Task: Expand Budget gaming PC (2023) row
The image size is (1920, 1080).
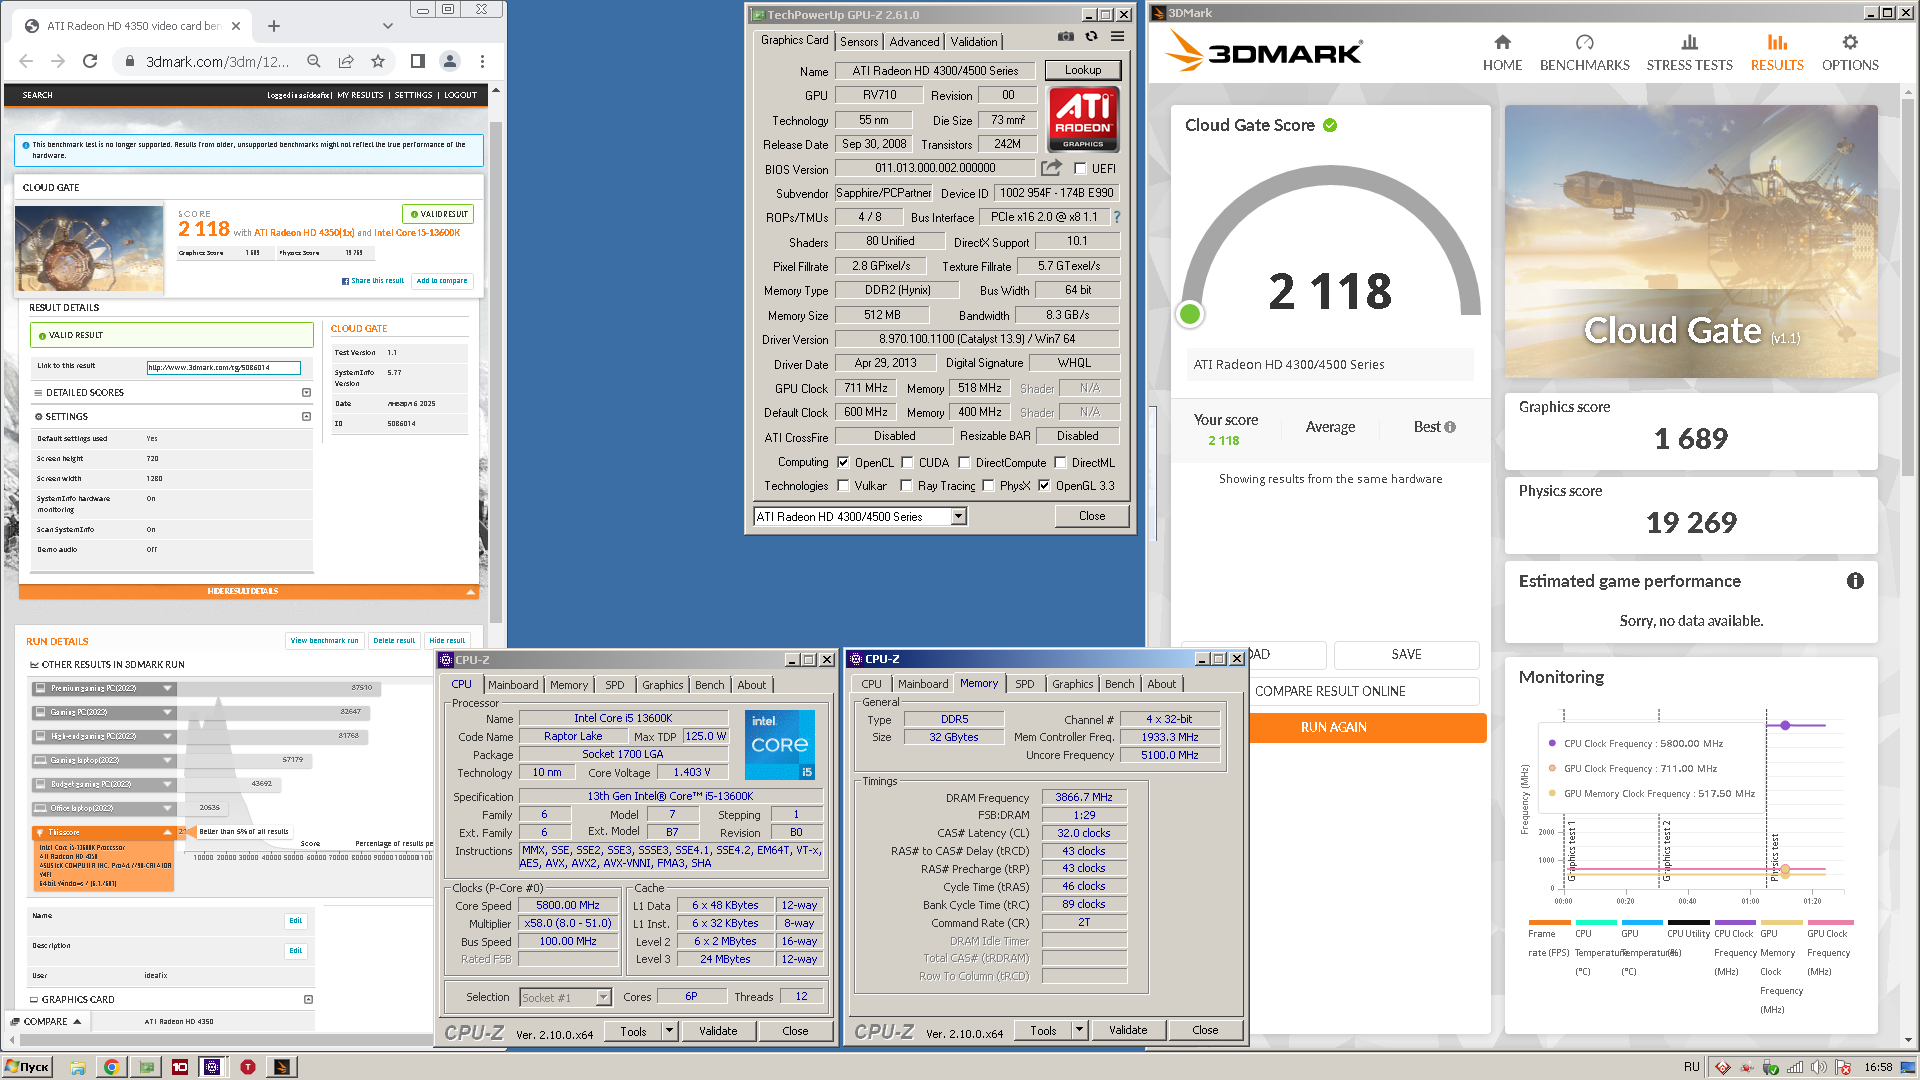Action: (168, 784)
